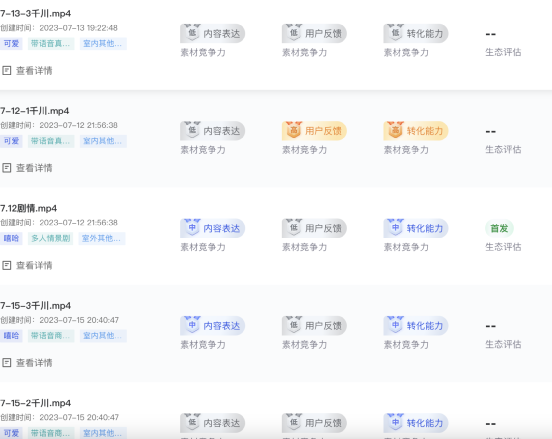Click low 内容表达 badge in 7-12-1千川.mp4 row
Screen dimensions: 552x439
[212, 131]
